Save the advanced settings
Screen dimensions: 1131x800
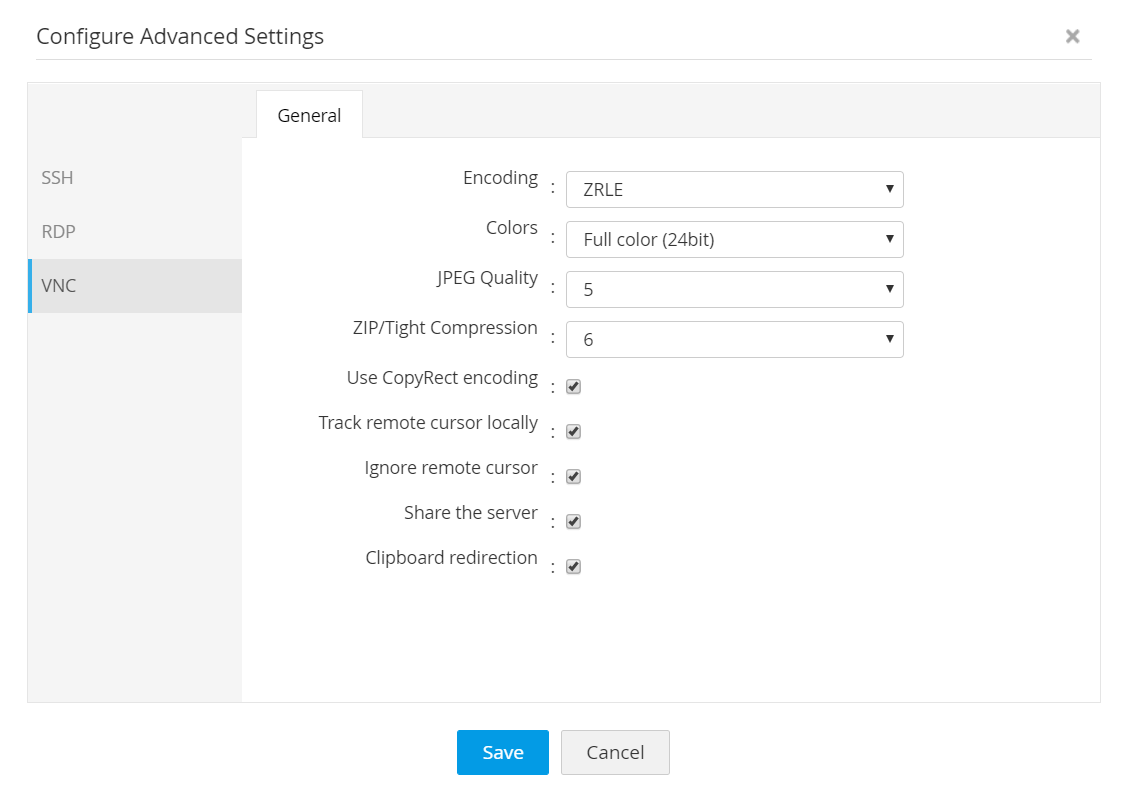coord(503,753)
